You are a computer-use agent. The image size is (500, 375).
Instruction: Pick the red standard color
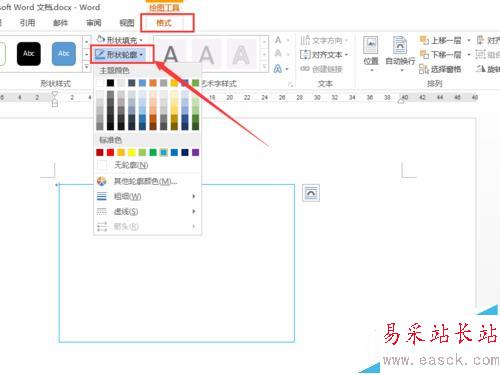(110, 152)
